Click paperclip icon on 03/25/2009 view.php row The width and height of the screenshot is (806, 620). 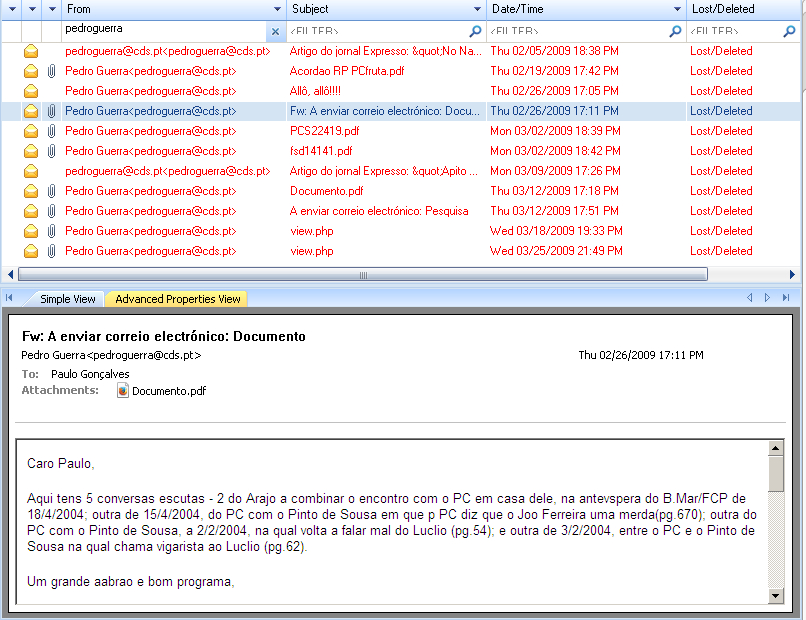51,251
